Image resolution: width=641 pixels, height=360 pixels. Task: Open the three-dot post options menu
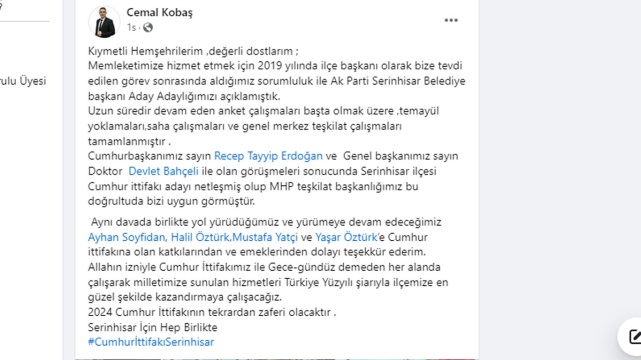pyautogui.click(x=451, y=20)
